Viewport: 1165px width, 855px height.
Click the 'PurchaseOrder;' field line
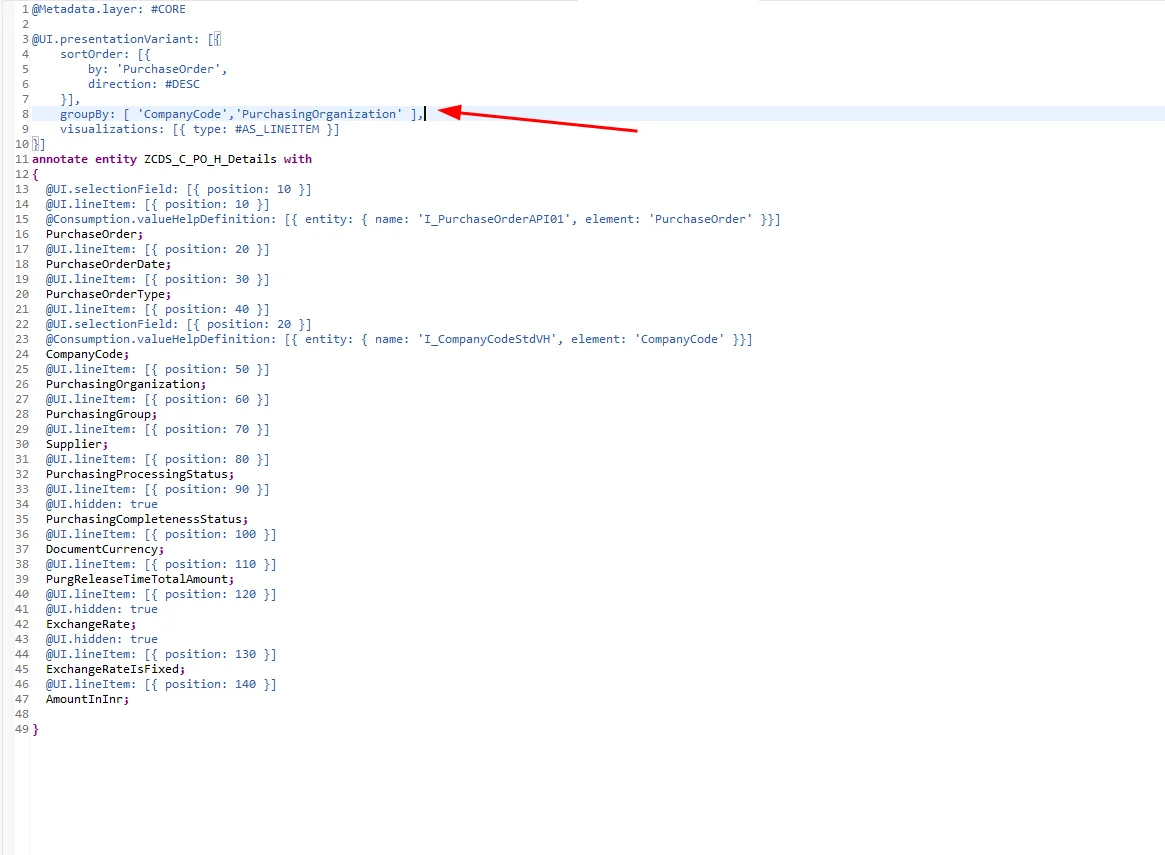(x=94, y=234)
